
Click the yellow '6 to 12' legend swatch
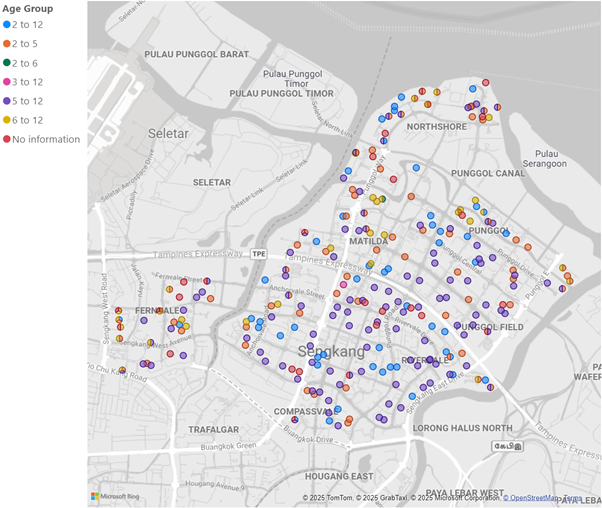pos(7,120)
